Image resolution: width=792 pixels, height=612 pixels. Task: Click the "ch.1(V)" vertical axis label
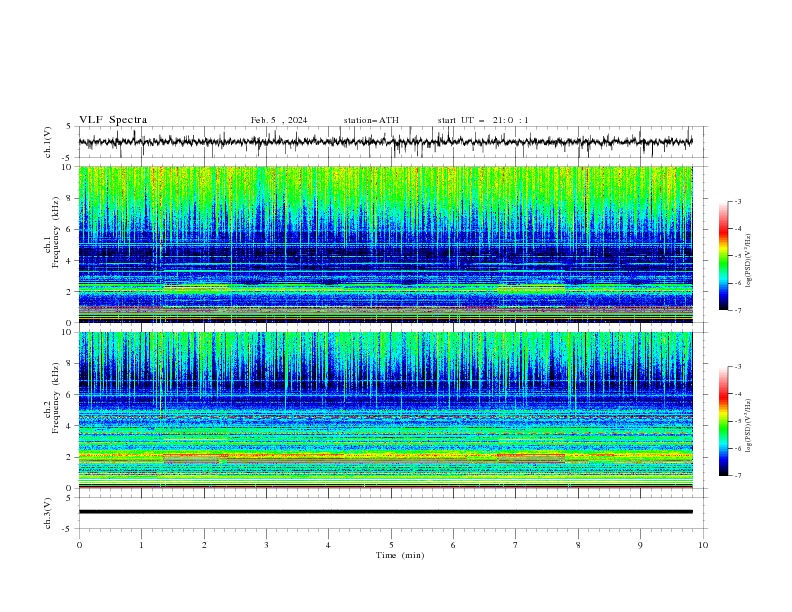click(x=48, y=142)
